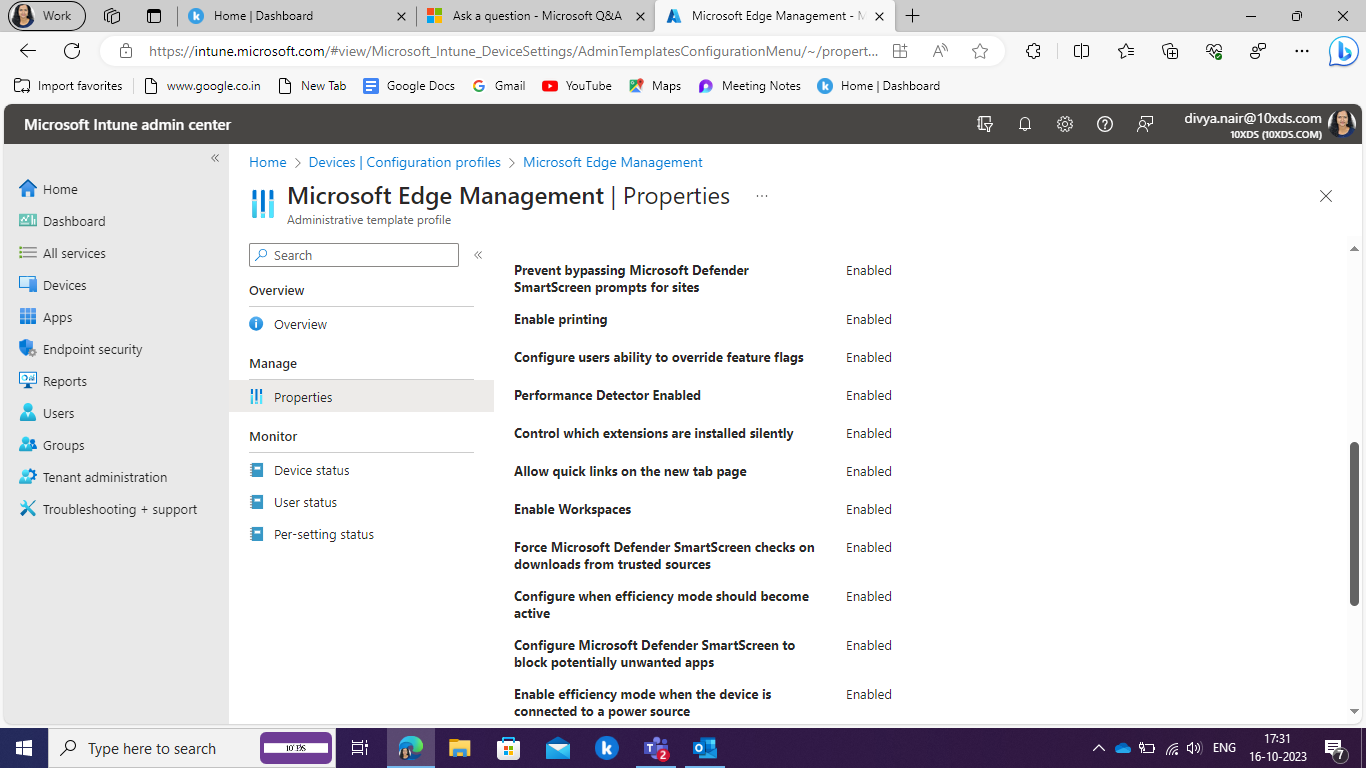Image resolution: width=1366 pixels, height=768 pixels.
Task: Open the Gmail bookmark
Action: 498,86
